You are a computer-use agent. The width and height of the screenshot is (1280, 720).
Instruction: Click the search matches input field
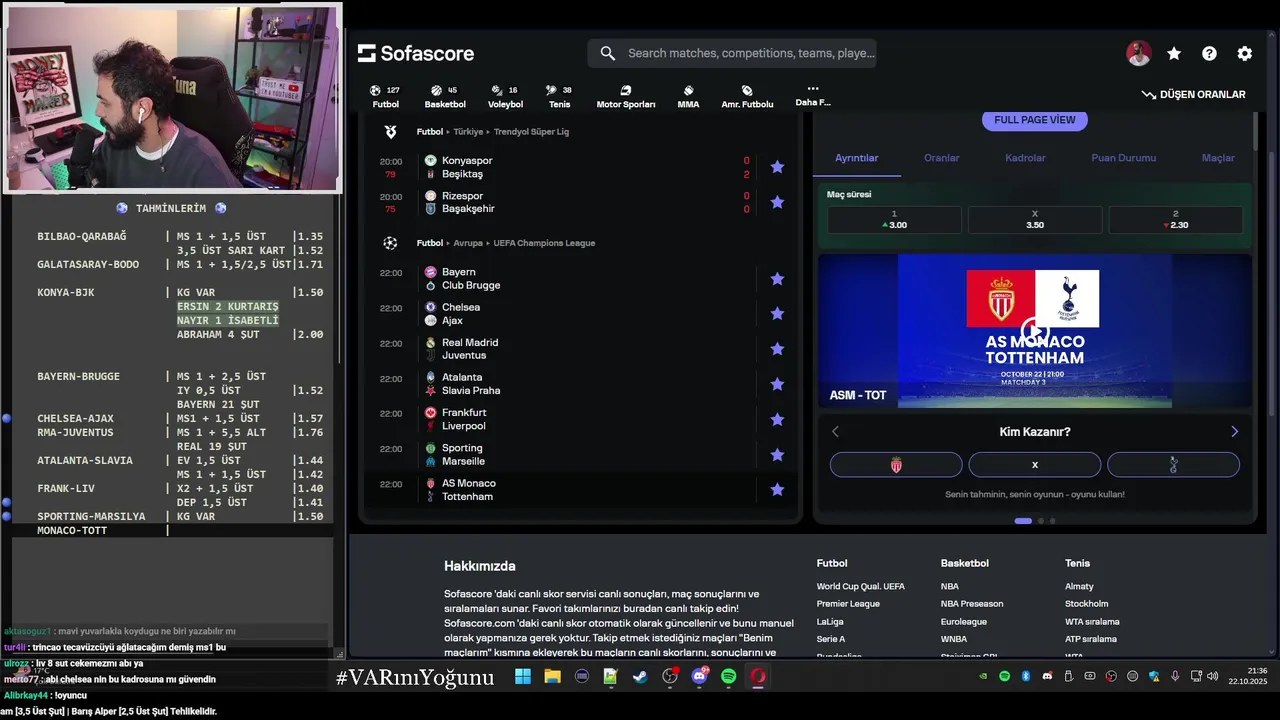(x=732, y=53)
